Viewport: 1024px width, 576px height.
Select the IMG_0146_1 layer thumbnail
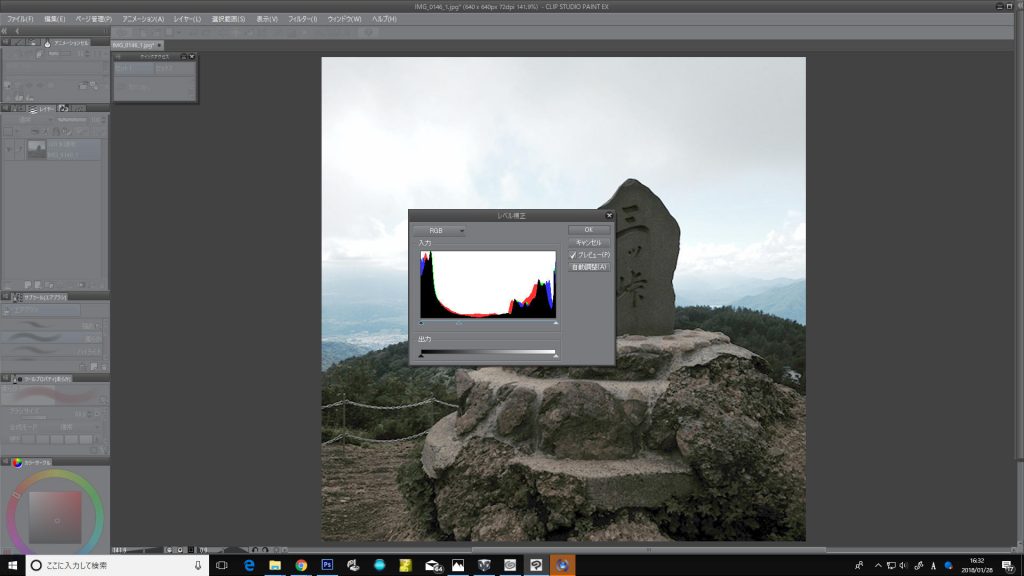(37, 150)
